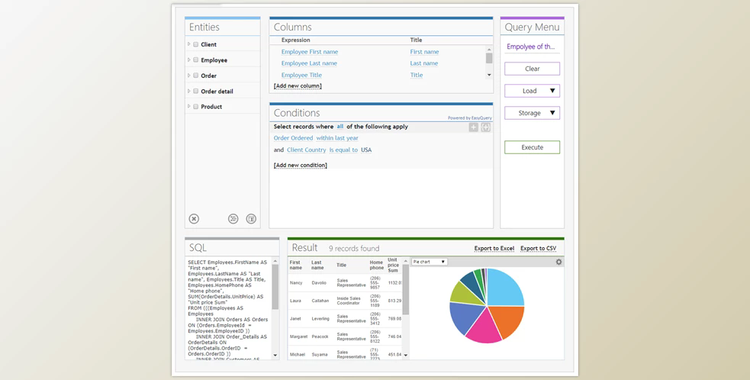Open the Load dropdown in Query Menu
This screenshot has width=750, height=380.
(532, 91)
